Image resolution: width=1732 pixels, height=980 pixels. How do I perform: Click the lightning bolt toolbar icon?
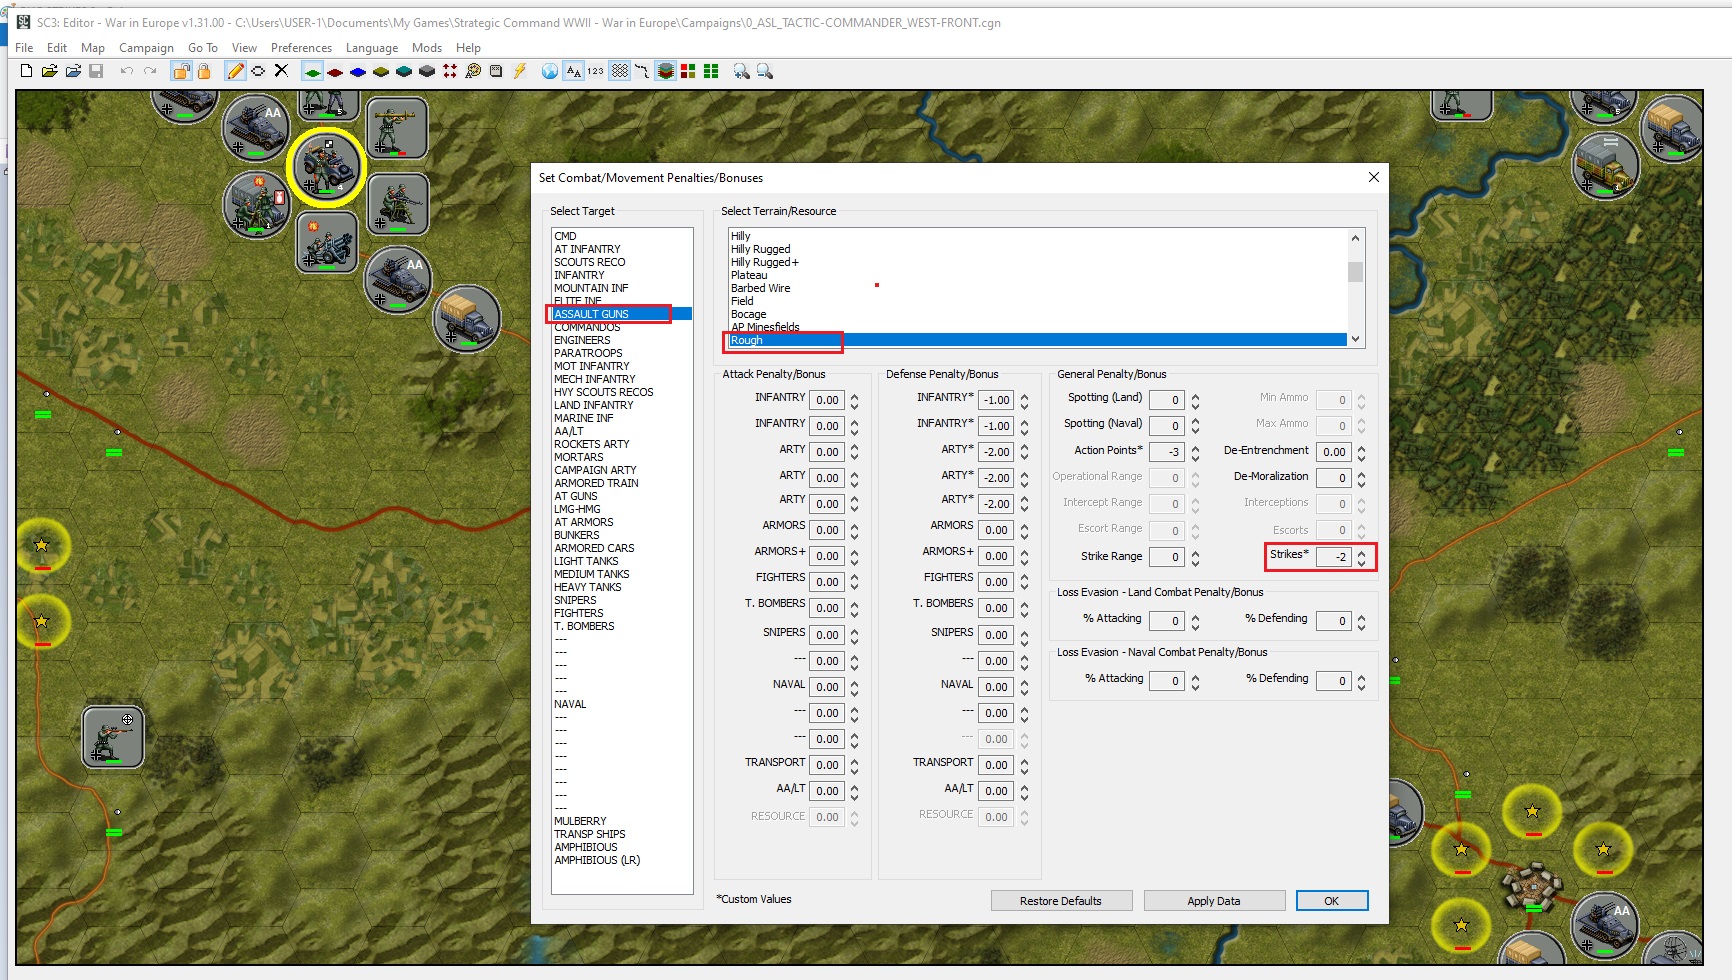(x=520, y=71)
